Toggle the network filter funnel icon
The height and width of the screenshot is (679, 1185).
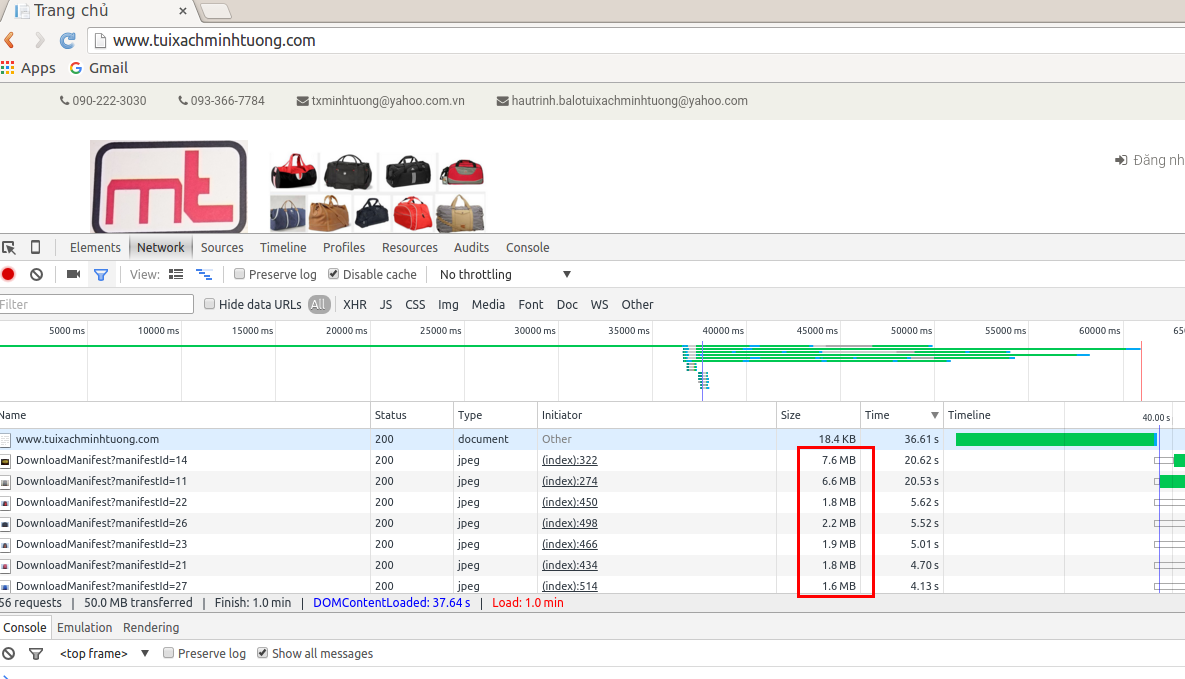click(x=101, y=274)
